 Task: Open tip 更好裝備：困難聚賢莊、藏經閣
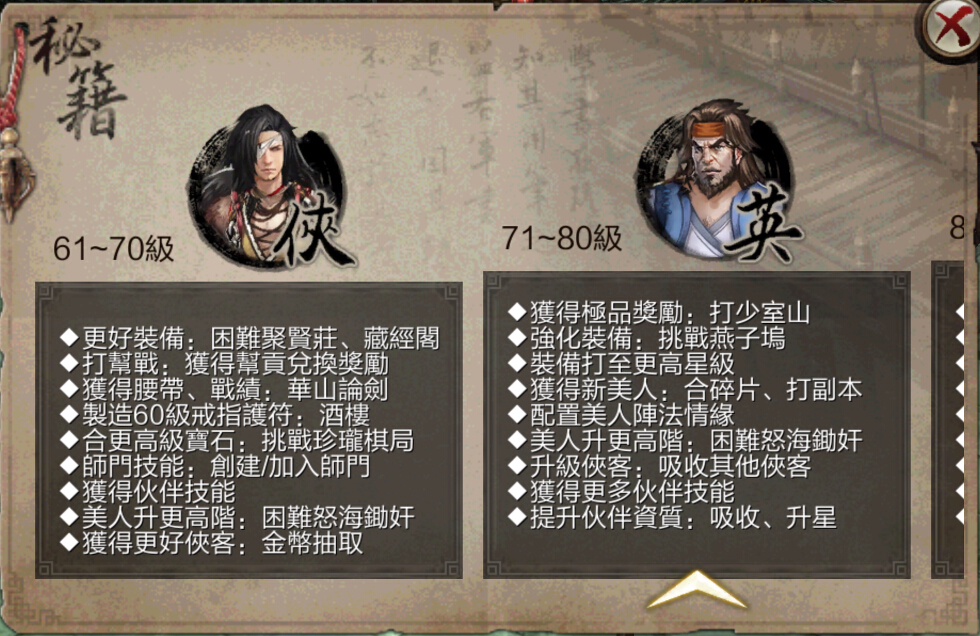tap(250, 339)
